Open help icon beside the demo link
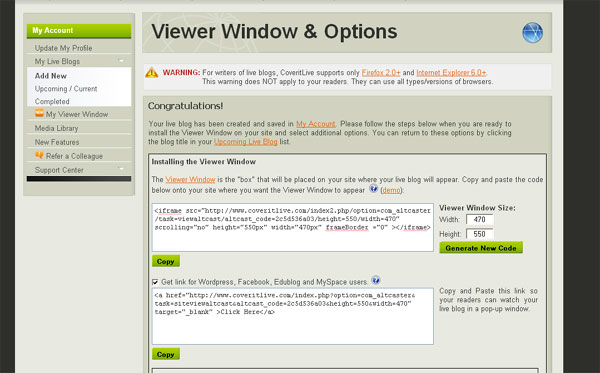The width and height of the screenshot is (600, 373). point(373,189)
